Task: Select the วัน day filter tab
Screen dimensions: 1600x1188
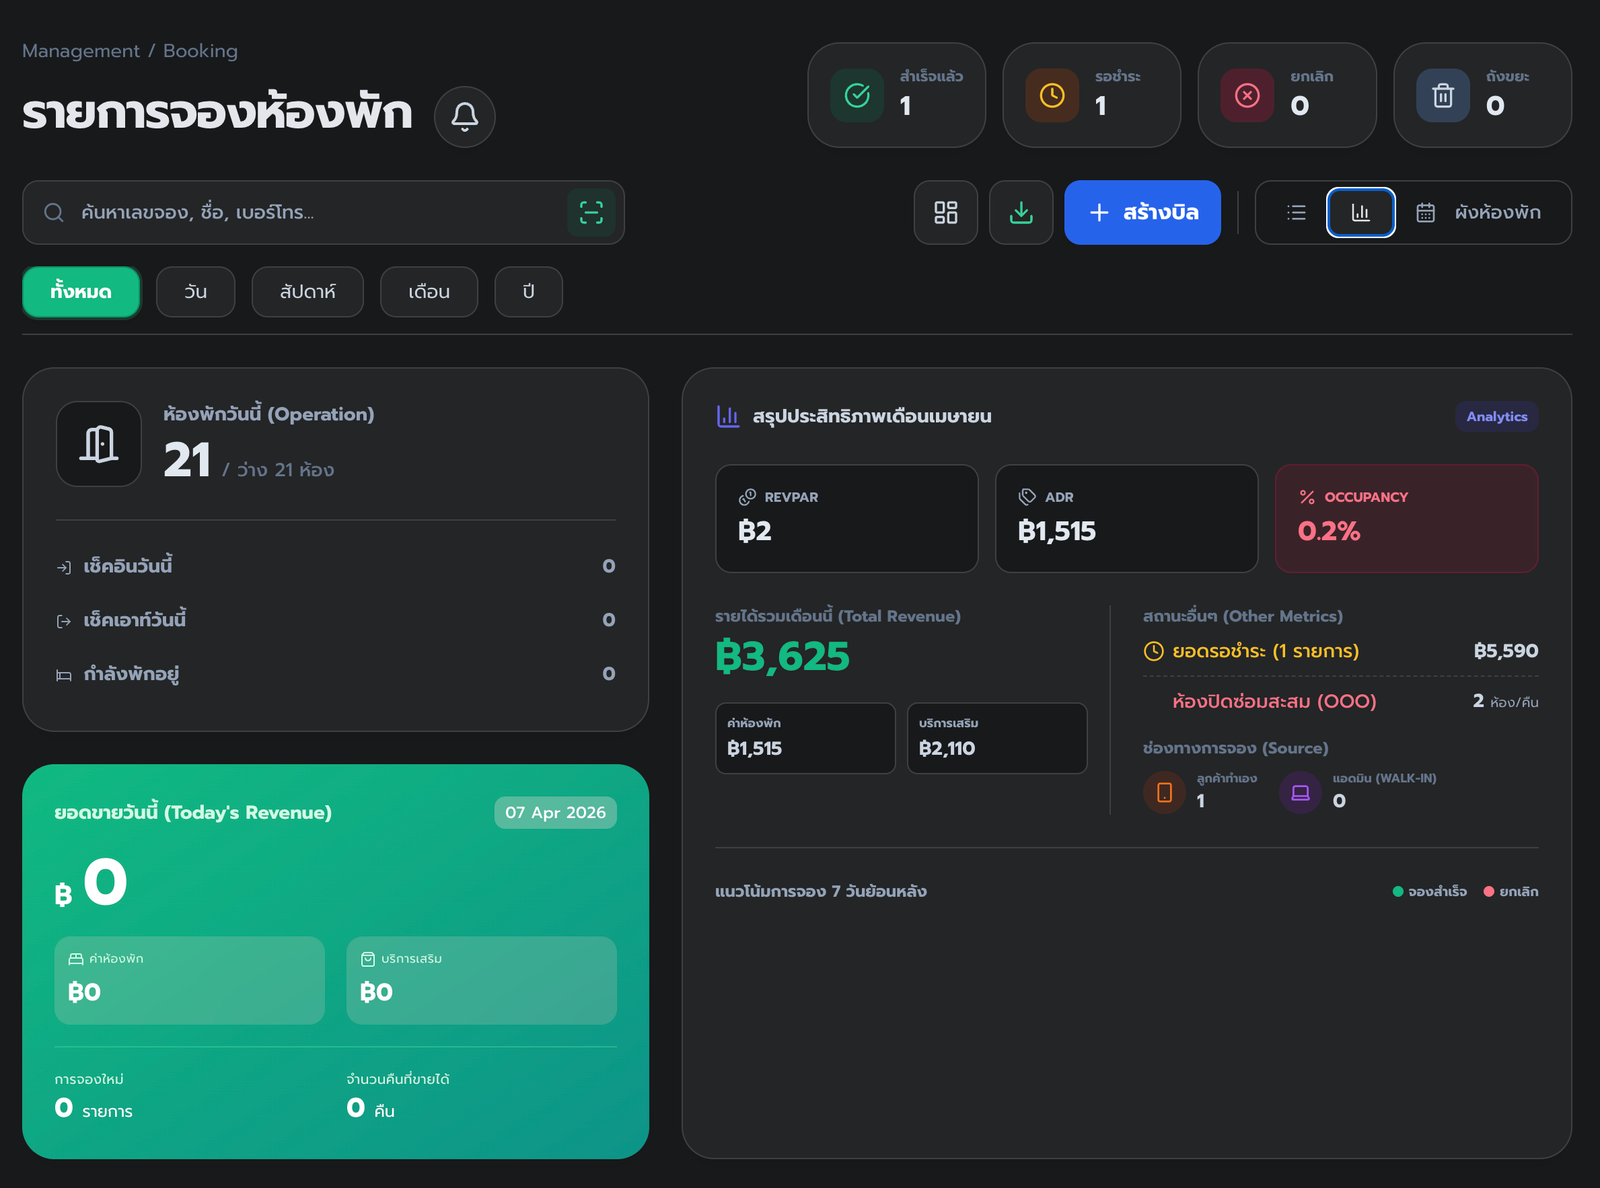Action: (x=195, y=292)
